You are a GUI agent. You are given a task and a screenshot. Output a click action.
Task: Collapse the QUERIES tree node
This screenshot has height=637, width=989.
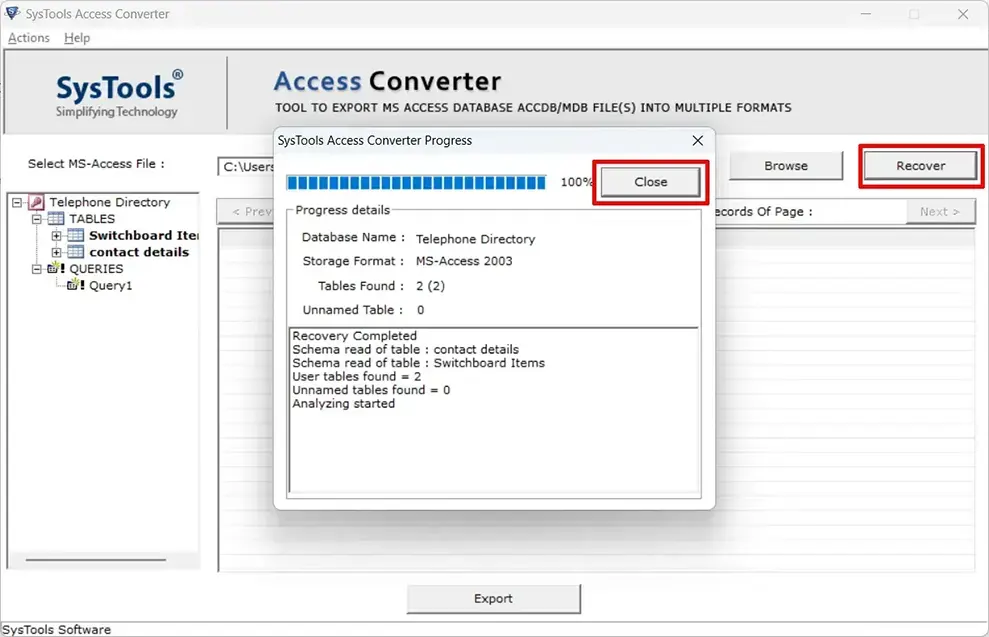(37, 268)
